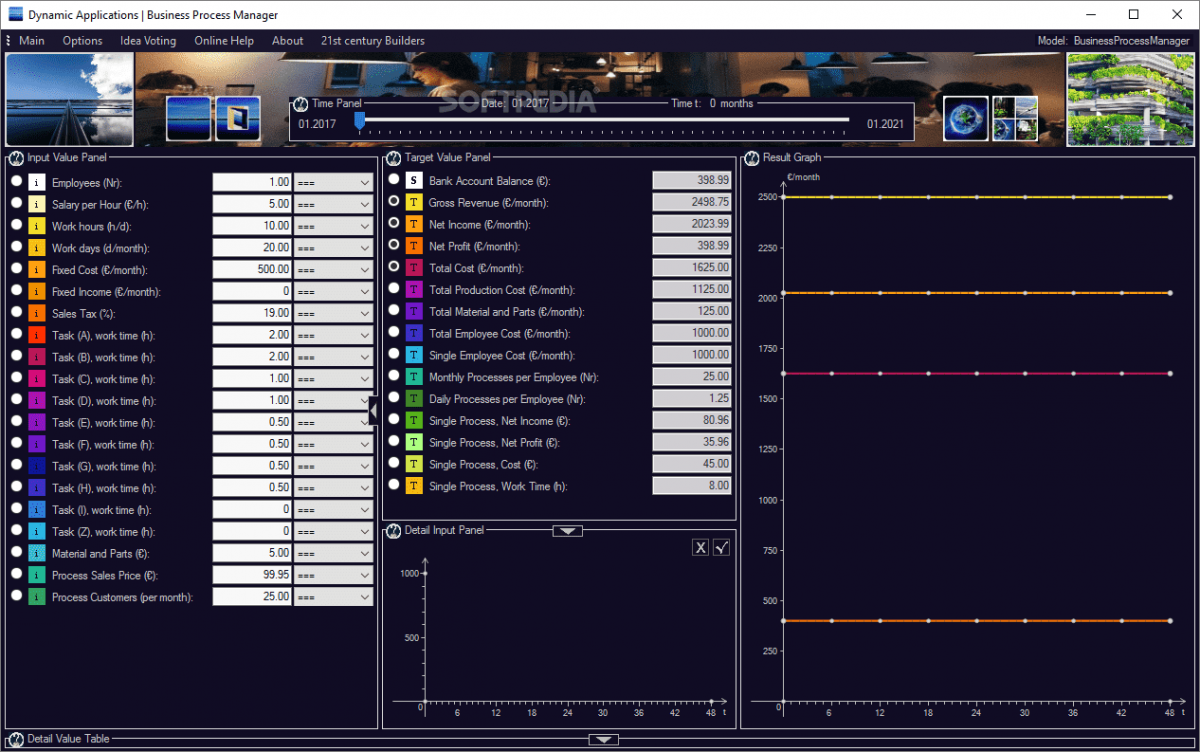Click the info icon next to Sales Tax
This screenshot has height=752, width=1200.
[x=37, y=313]
